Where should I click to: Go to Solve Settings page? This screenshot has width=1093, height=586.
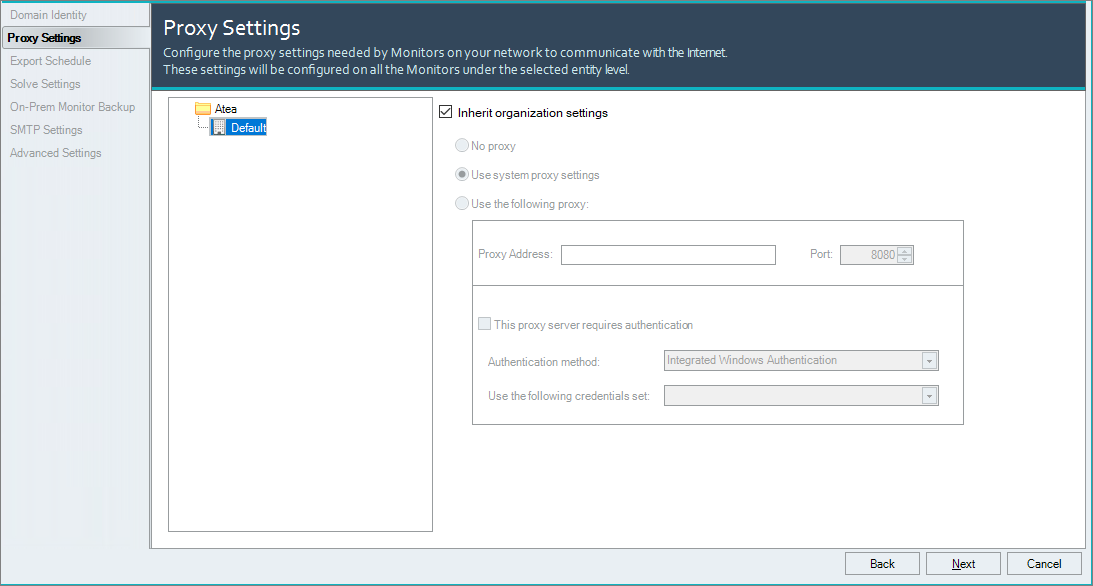pos(45,84)
